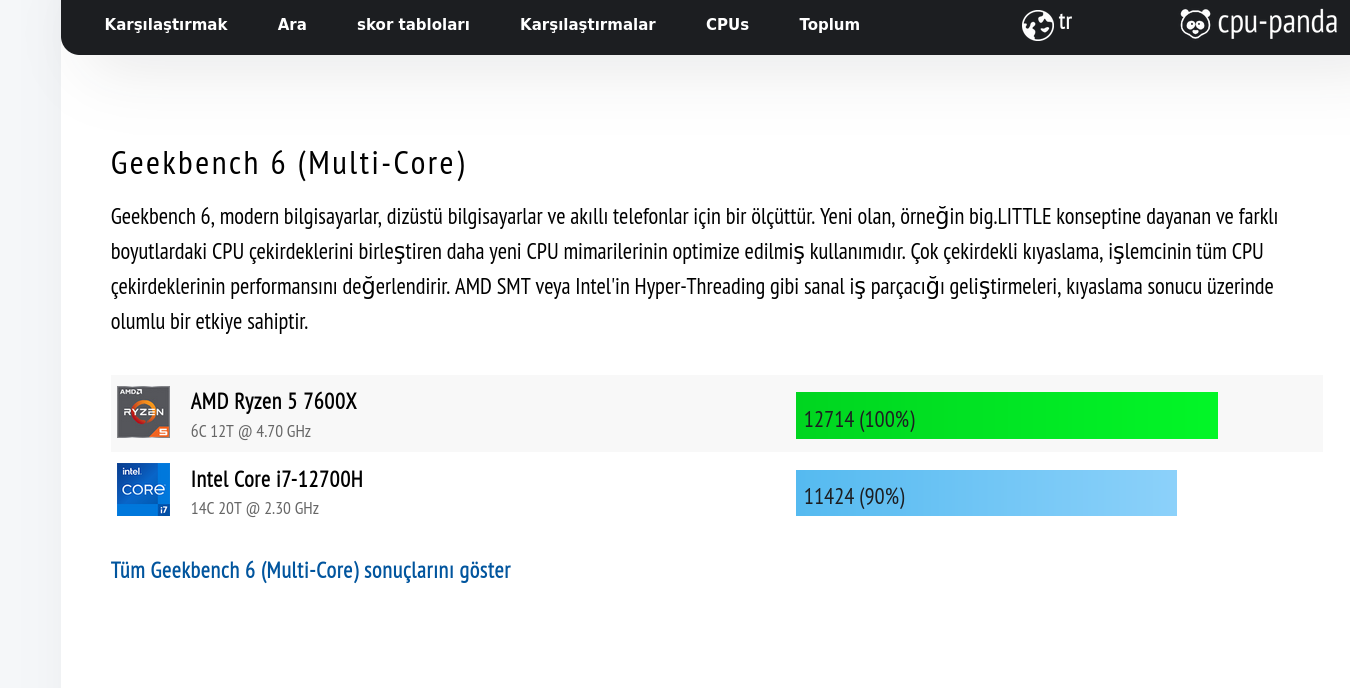
Task: Select Ara in the navigation bar
Action: tap(292, 25)
